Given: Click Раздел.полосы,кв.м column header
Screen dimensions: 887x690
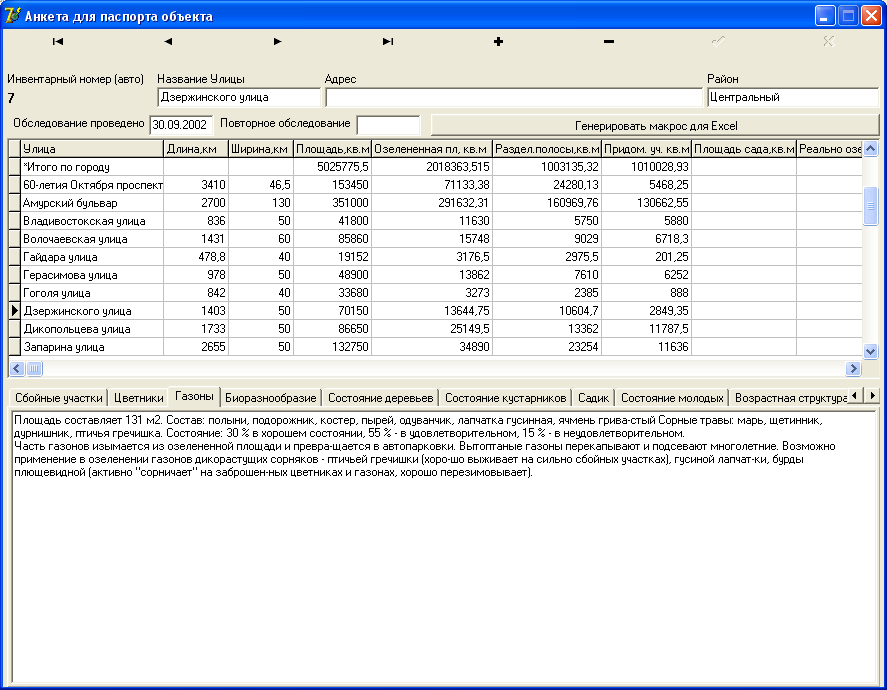Looking at the screenshot, I should click(x=547, y=149).
